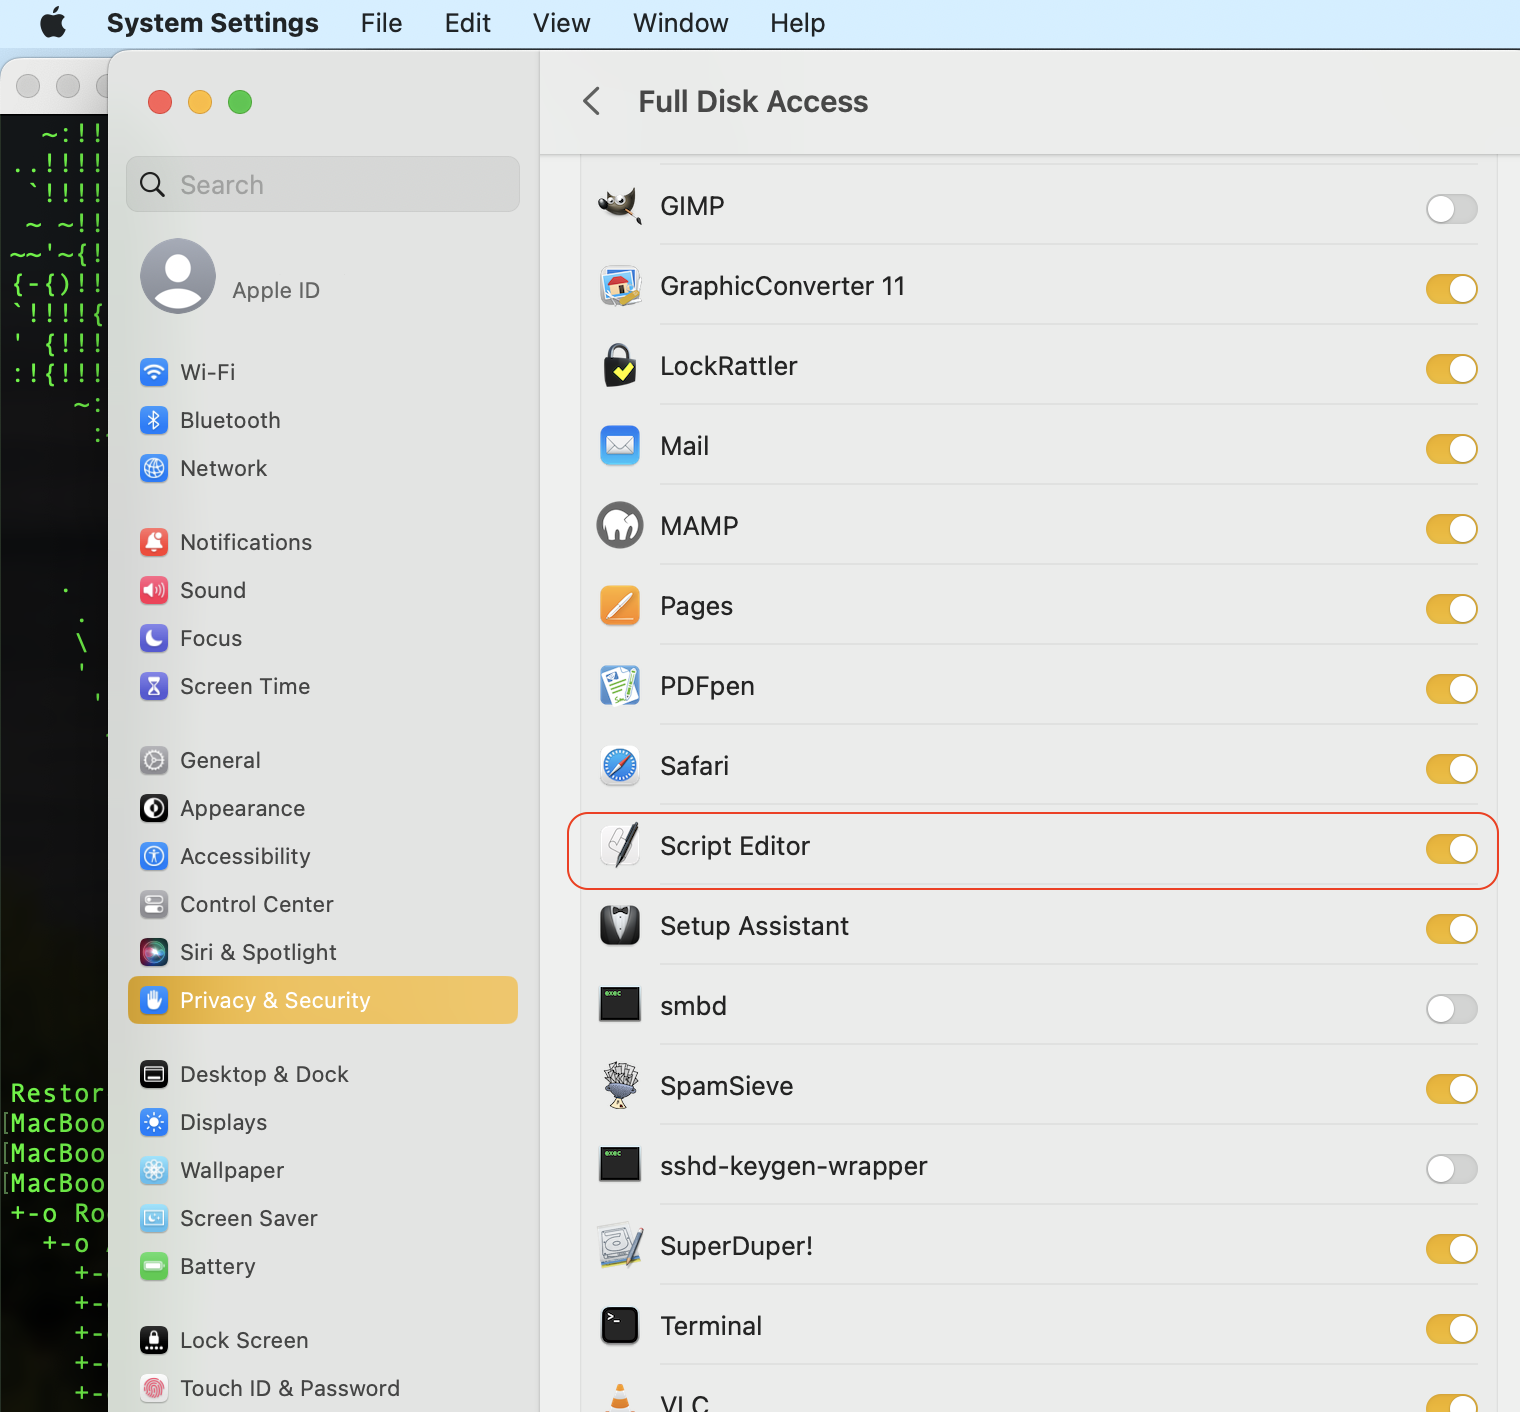The image size is (1520, 1412).
Task: Open Screen Saver settings in sidebar
Action: (x=323, y=1218)
